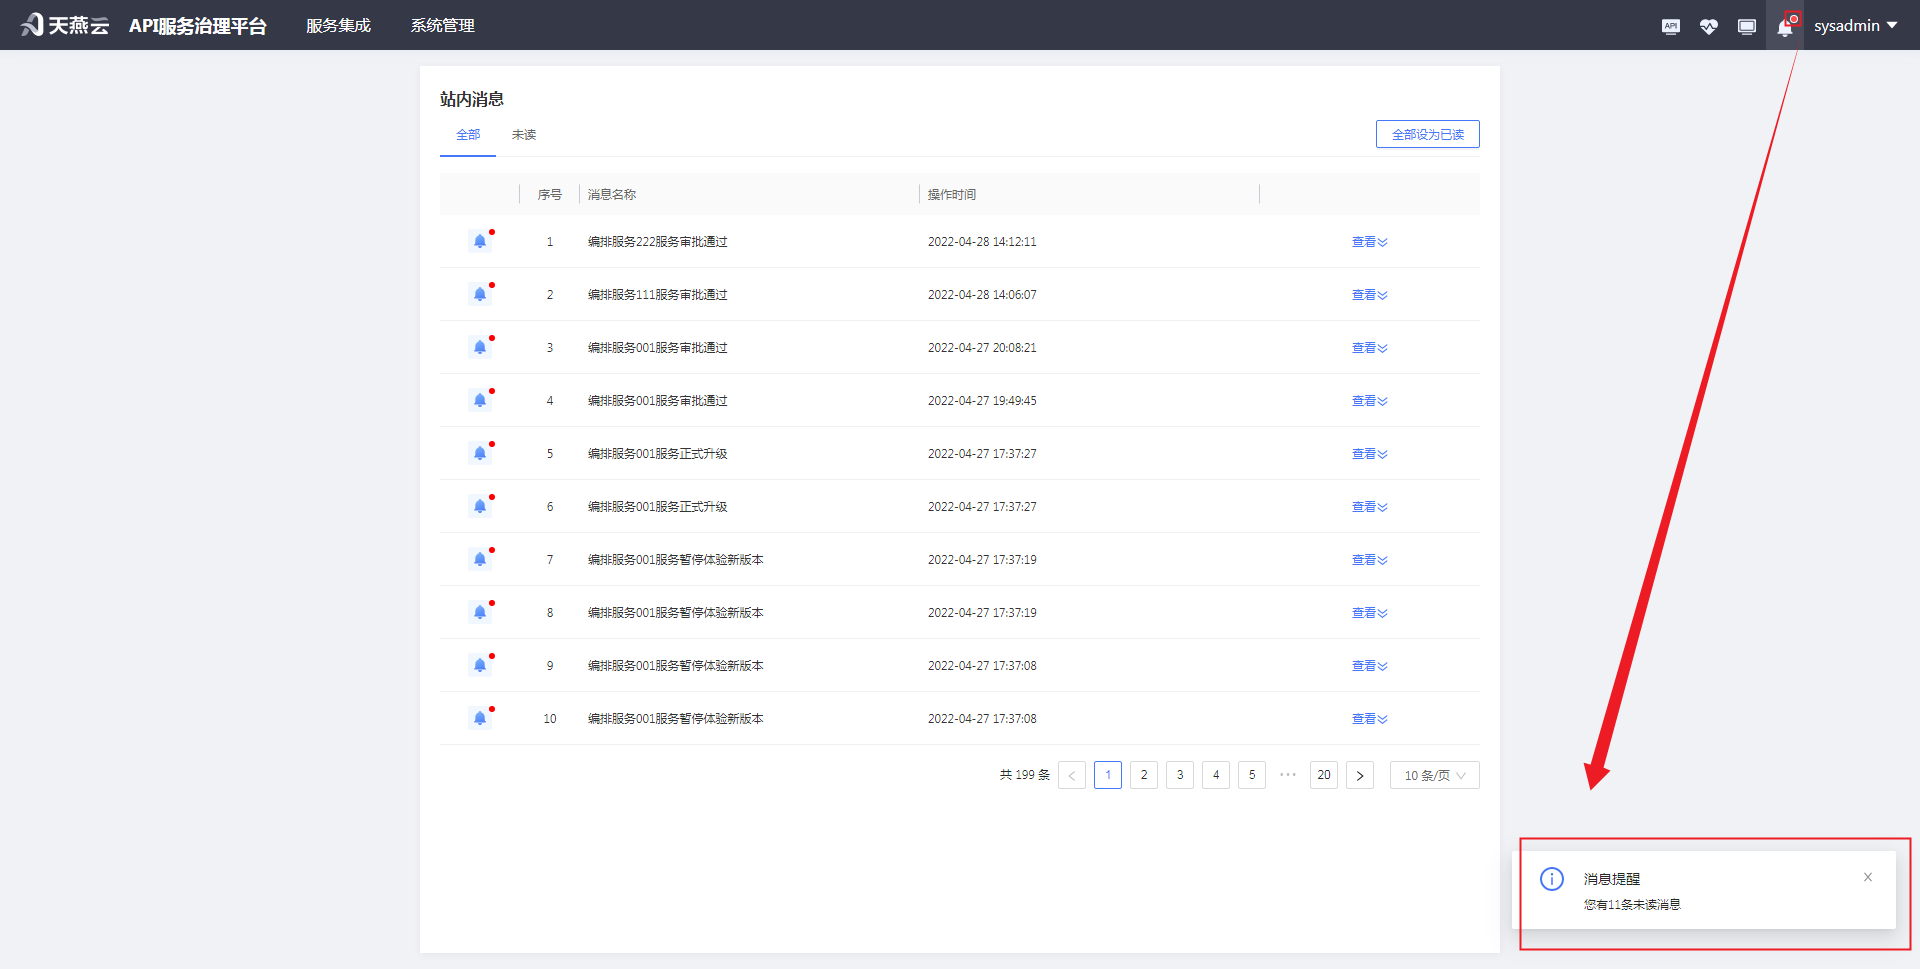This screenshot has width=1920, height=969.
Task: Open the notification bell in the top bar
Action: [x=1786, y=27]
